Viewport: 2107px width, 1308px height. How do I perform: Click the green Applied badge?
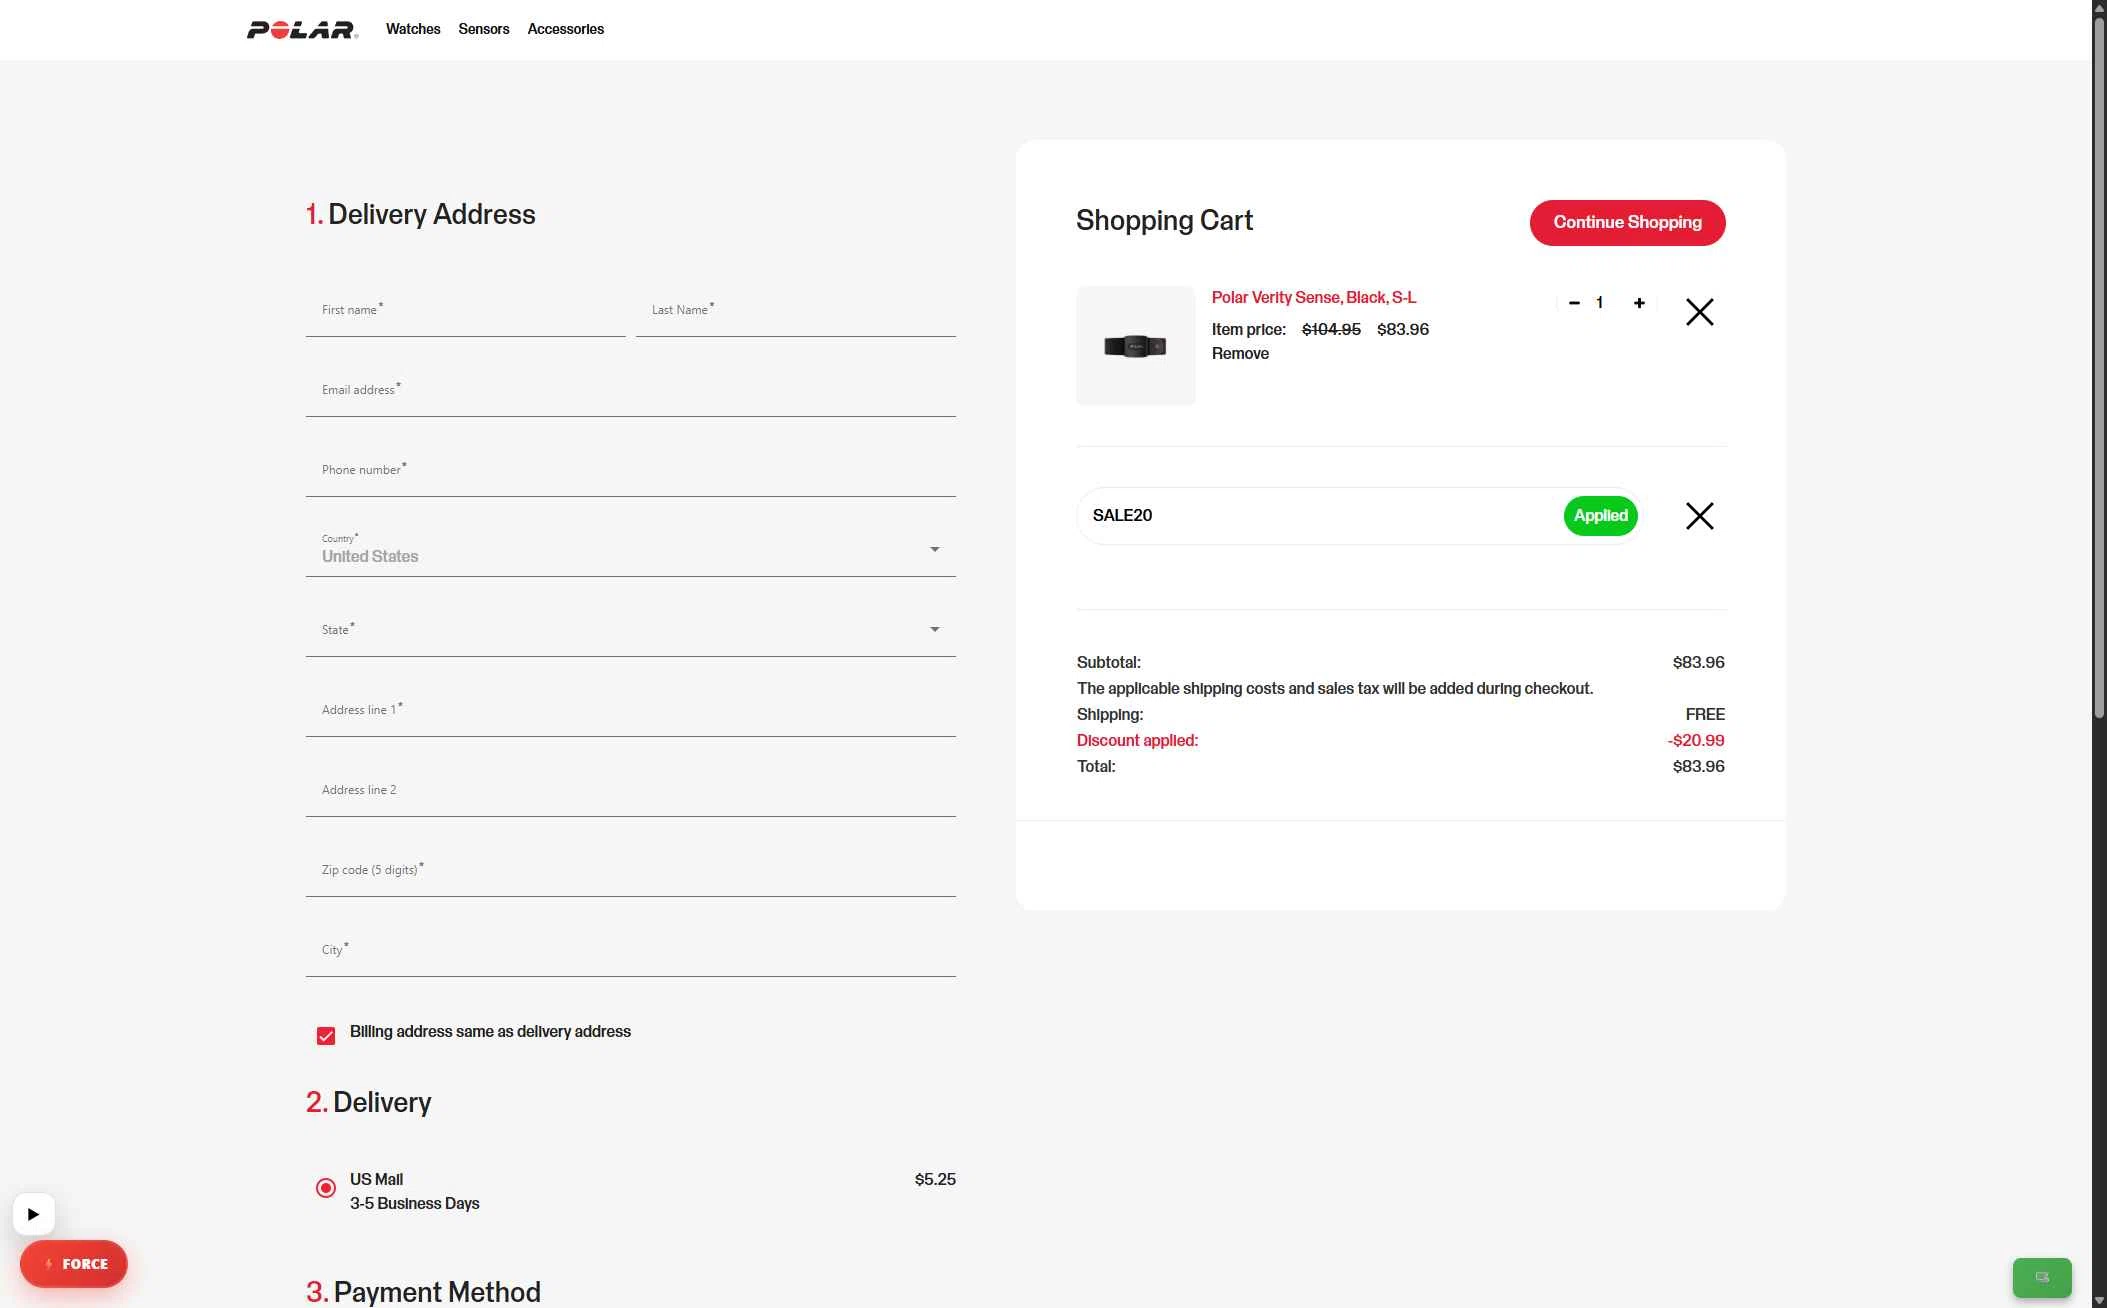click(x=1601, y=516)
